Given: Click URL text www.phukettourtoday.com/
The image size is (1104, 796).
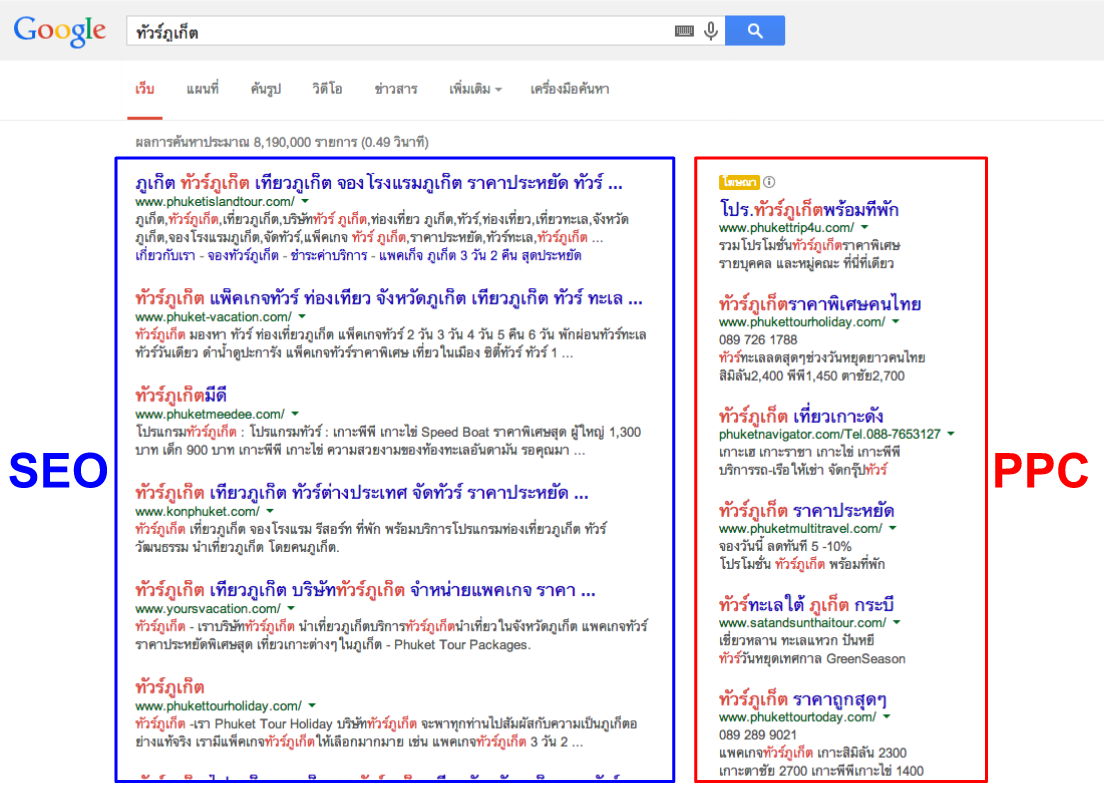Looking at the screenshot, I should tap(798, 716).
